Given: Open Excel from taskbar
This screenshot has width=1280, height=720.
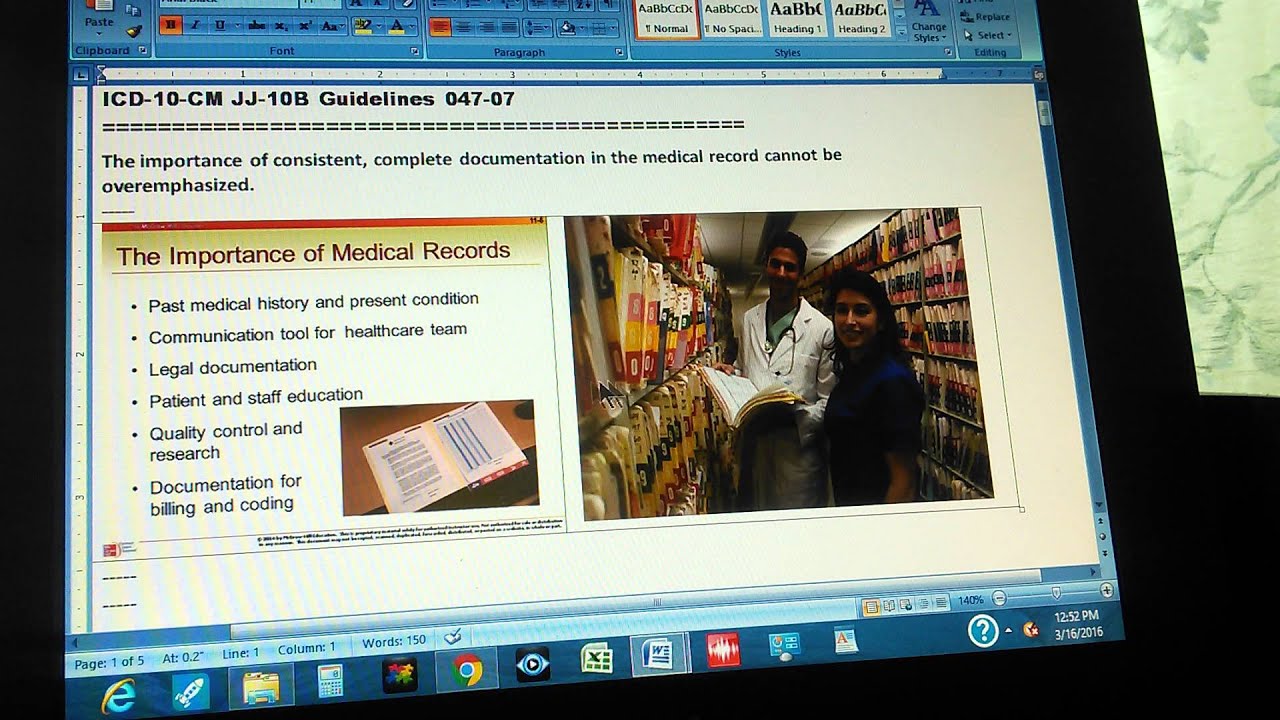Looking at the screenshot, I should click(x=597, y=660).
